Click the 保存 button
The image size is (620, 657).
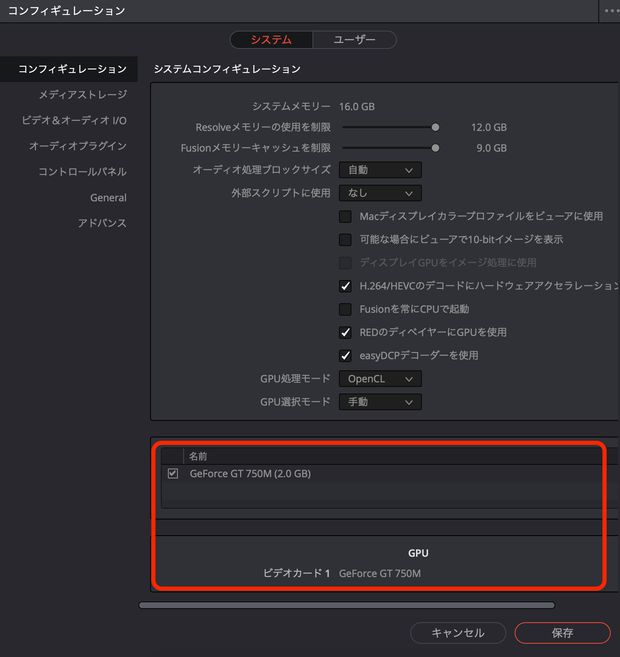click(562, 633)
